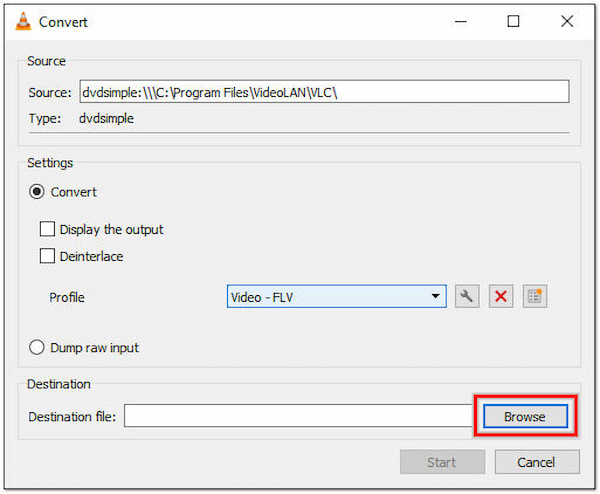Viewport: 600px width, 494px height.
Task: Enable Display the output checkbox
Action: coord(47,229)
